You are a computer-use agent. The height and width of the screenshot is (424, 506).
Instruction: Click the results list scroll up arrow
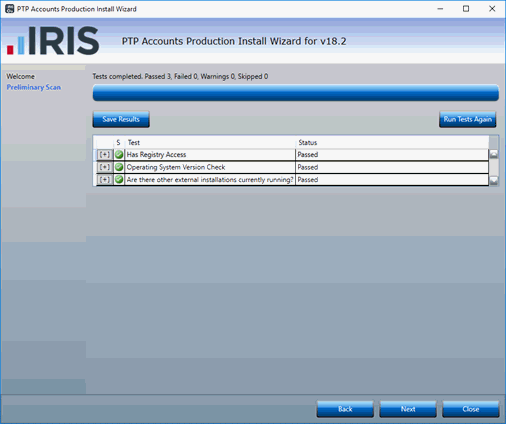(494, 154)
